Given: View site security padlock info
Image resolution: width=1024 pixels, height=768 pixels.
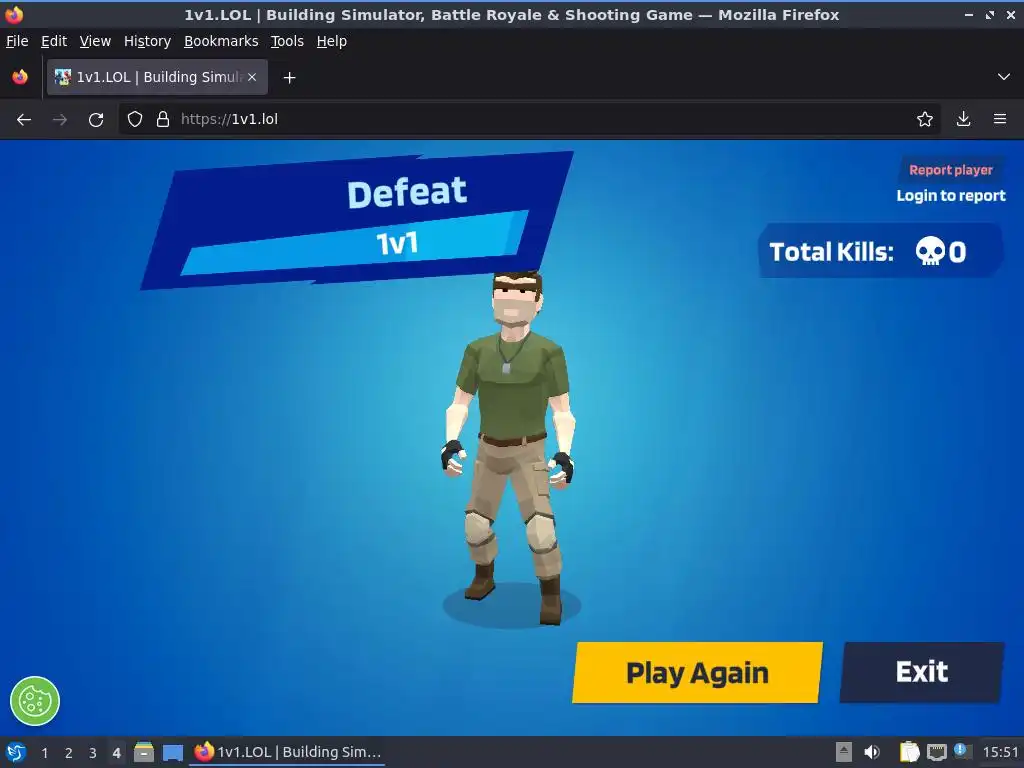Looking at the screenshot, I should [x=163, y=119].
